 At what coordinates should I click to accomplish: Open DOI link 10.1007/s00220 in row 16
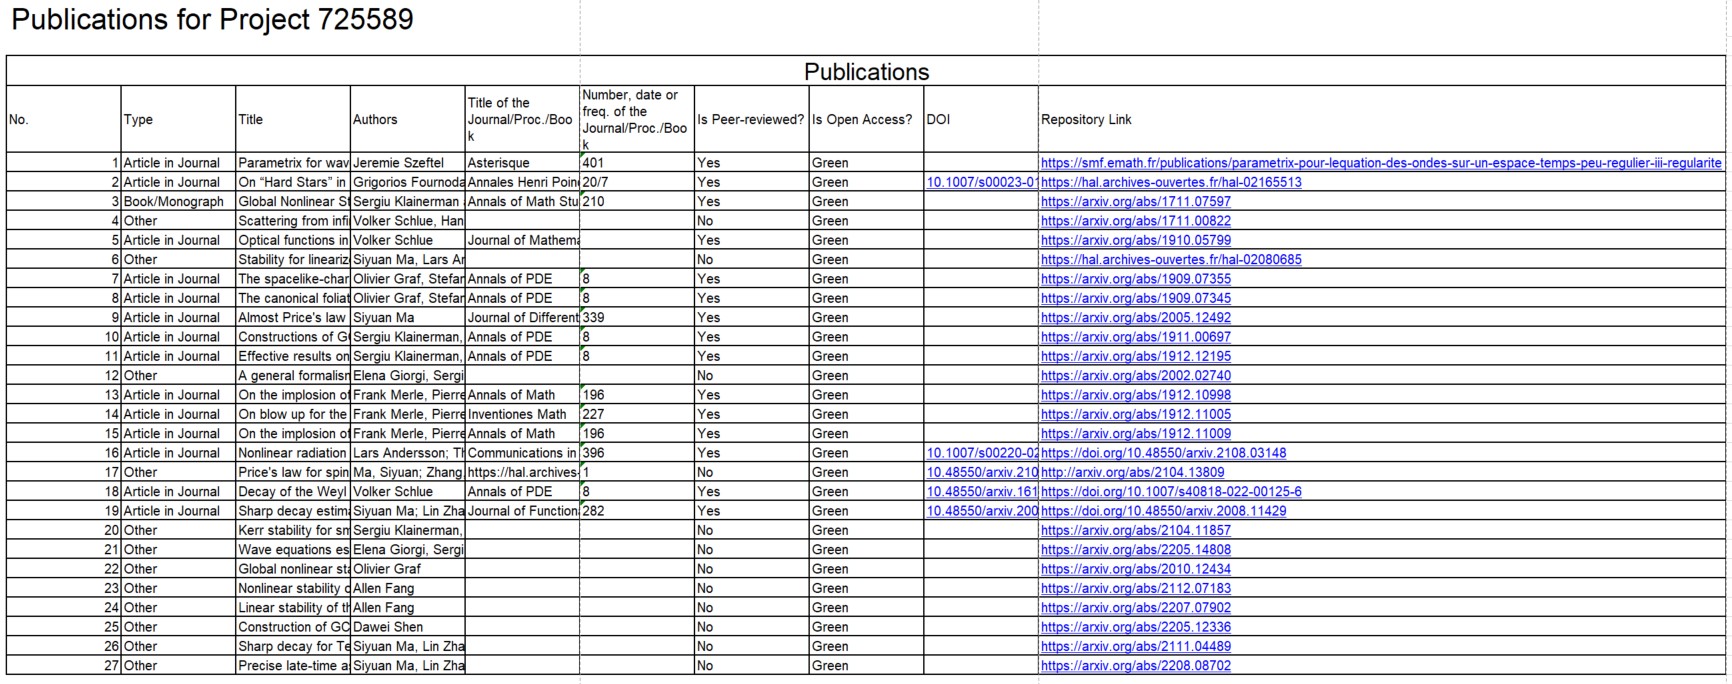[x=981, y=453]
